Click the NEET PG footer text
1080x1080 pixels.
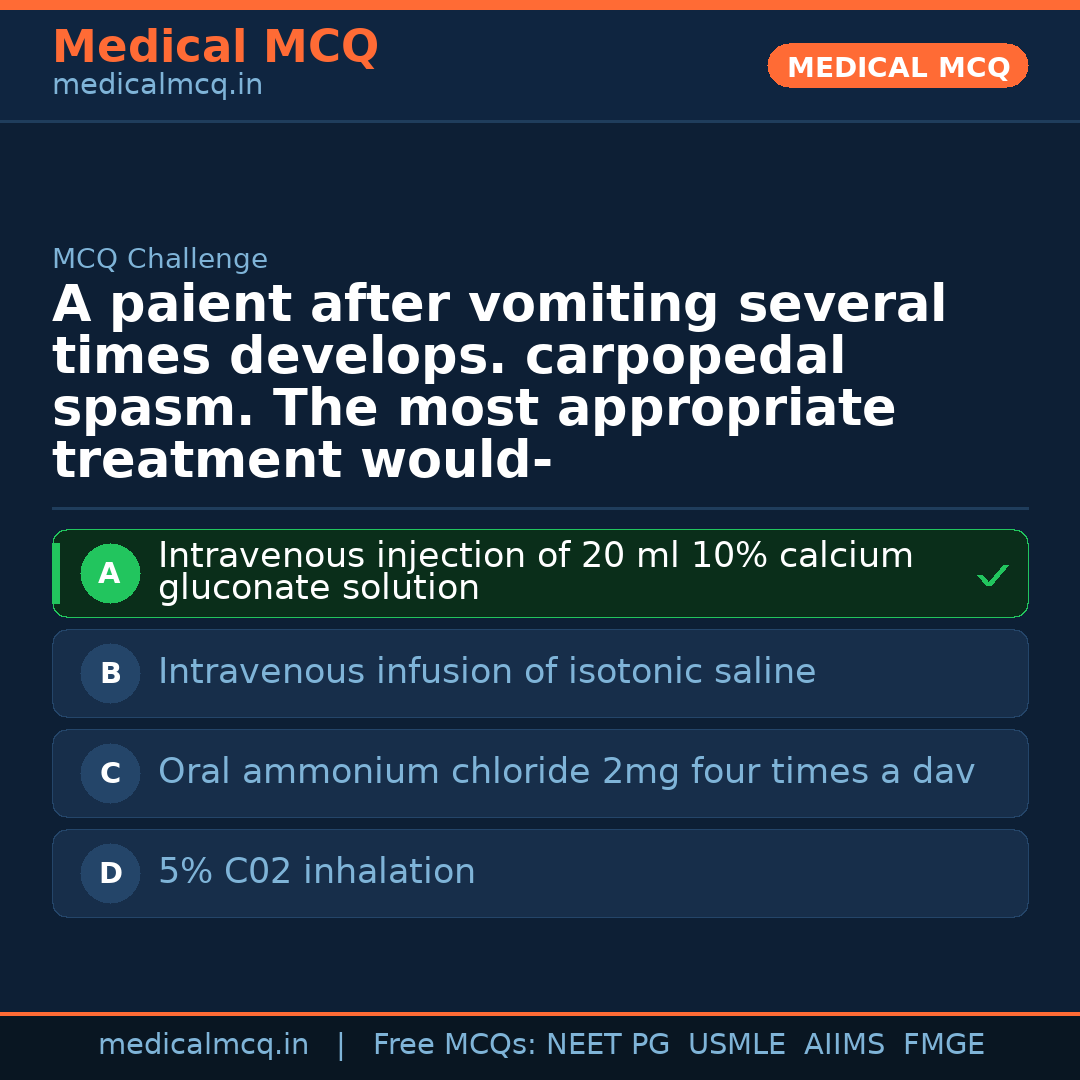[x=608, y=1045]
